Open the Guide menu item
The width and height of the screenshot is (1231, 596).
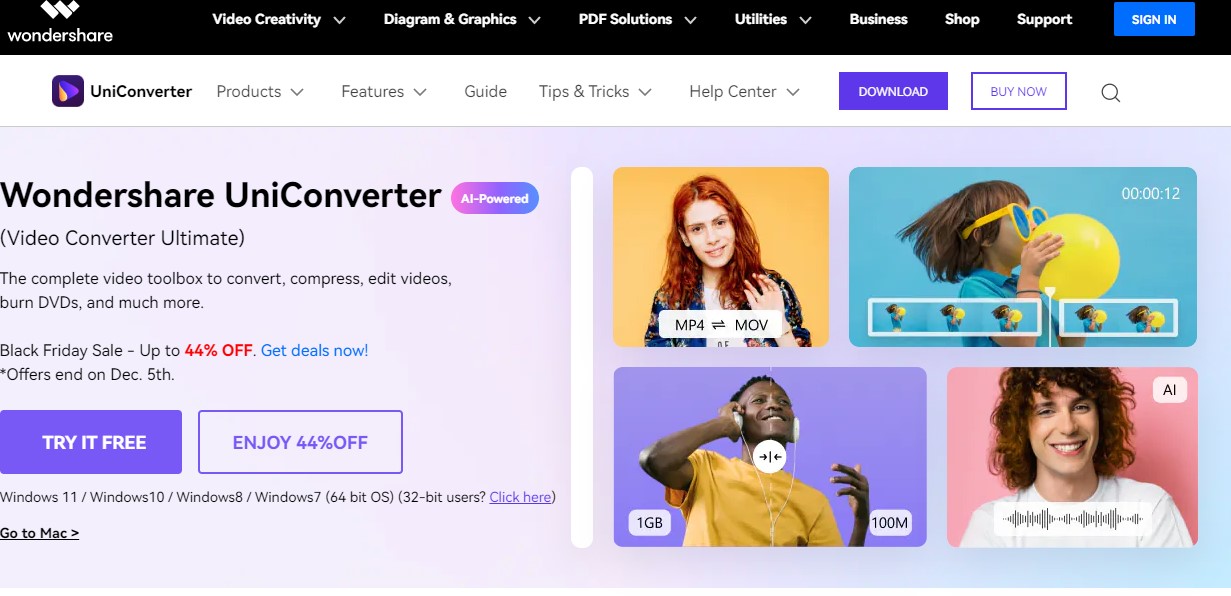(486, 91)
